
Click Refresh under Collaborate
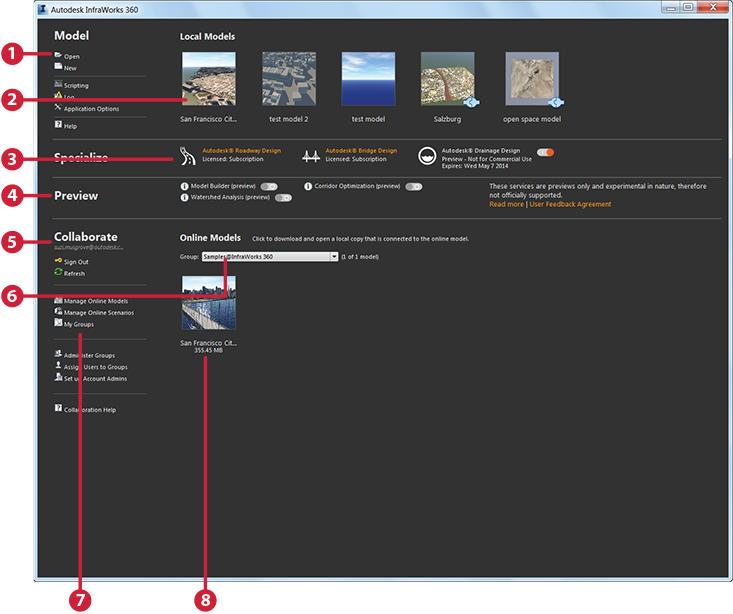click(x=74, y=274)
